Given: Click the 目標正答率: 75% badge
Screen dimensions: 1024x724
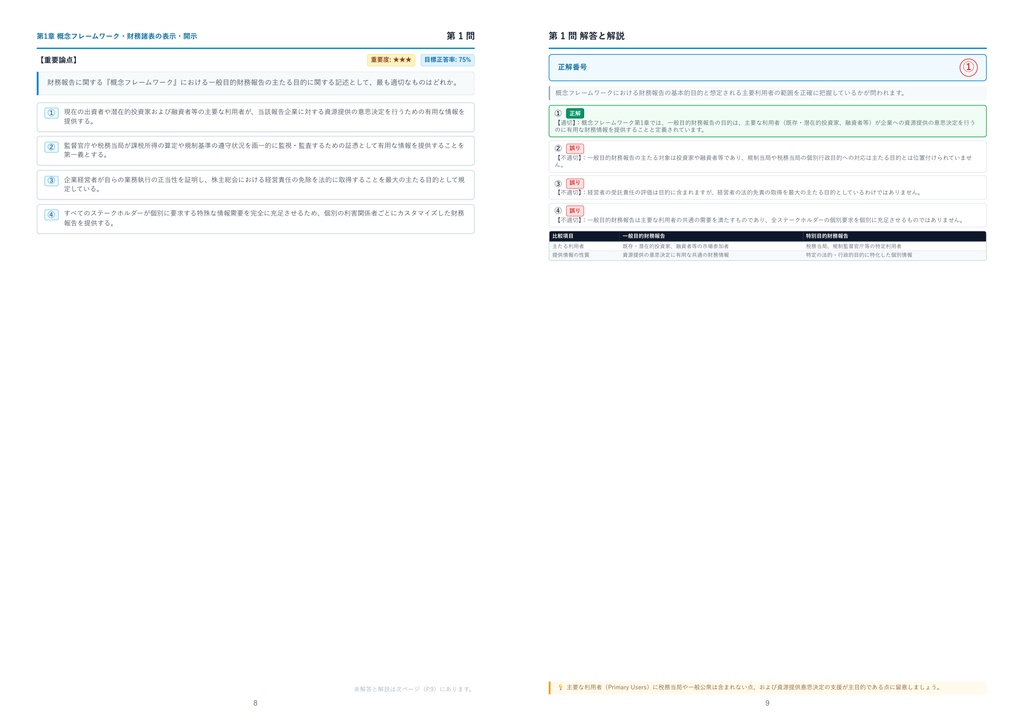Looking at the screenshot, I should (447, 60).
